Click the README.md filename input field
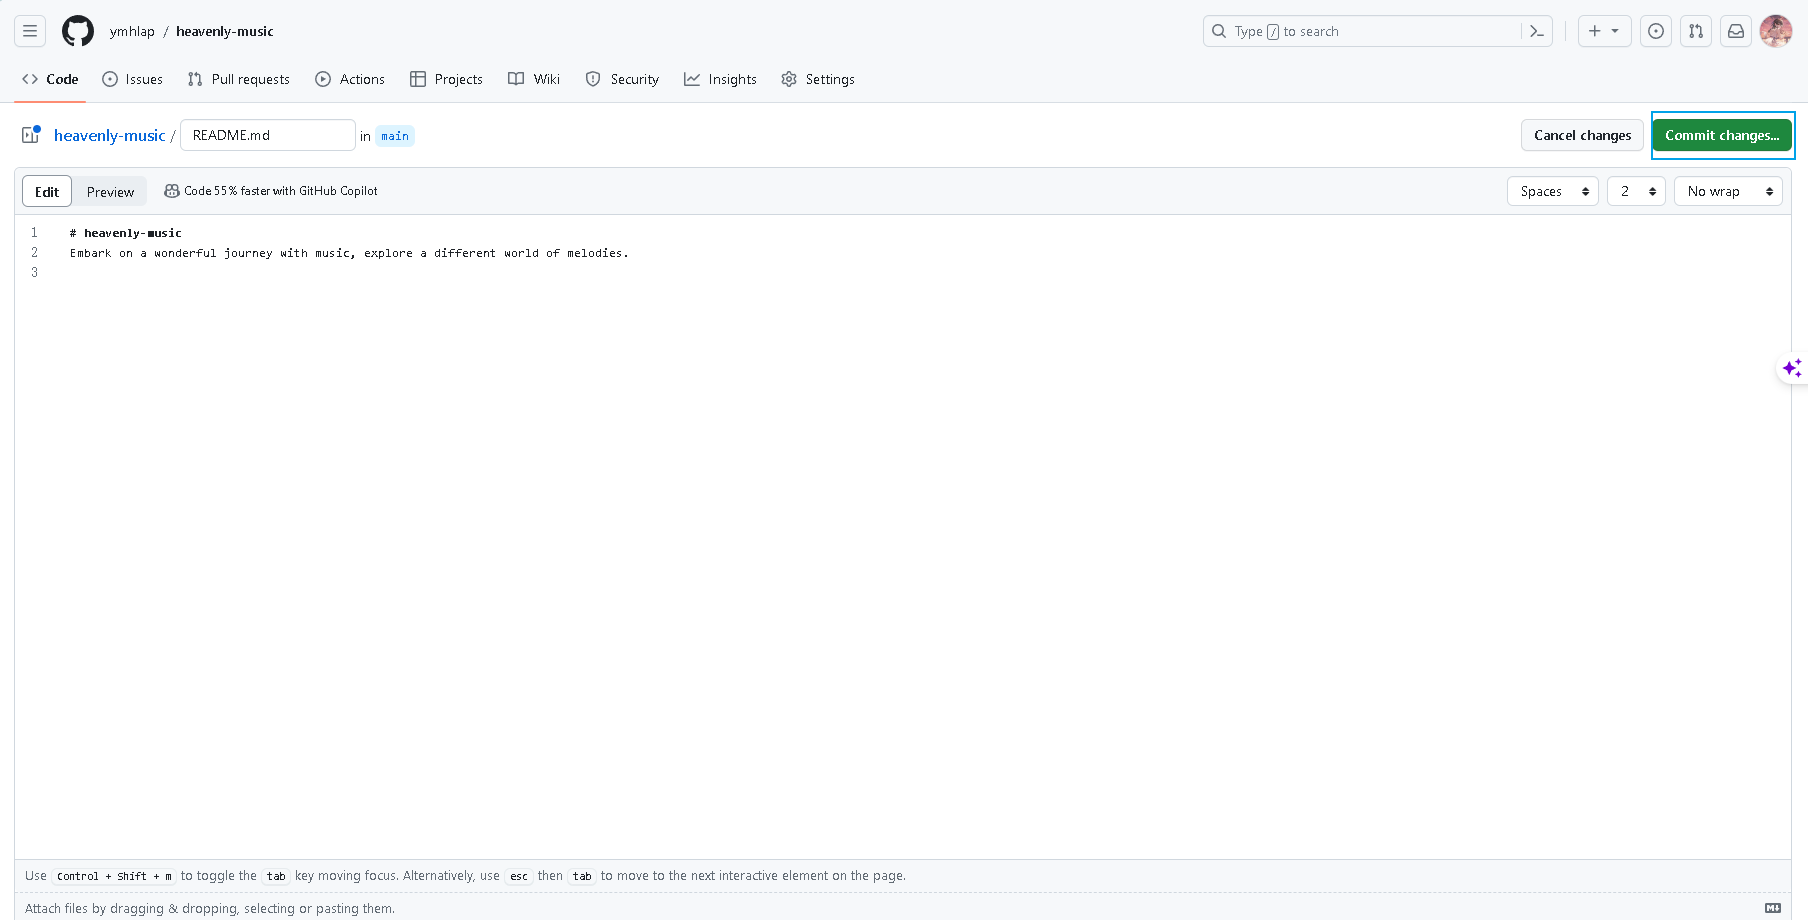The image size is (1808, 920). 267,135
